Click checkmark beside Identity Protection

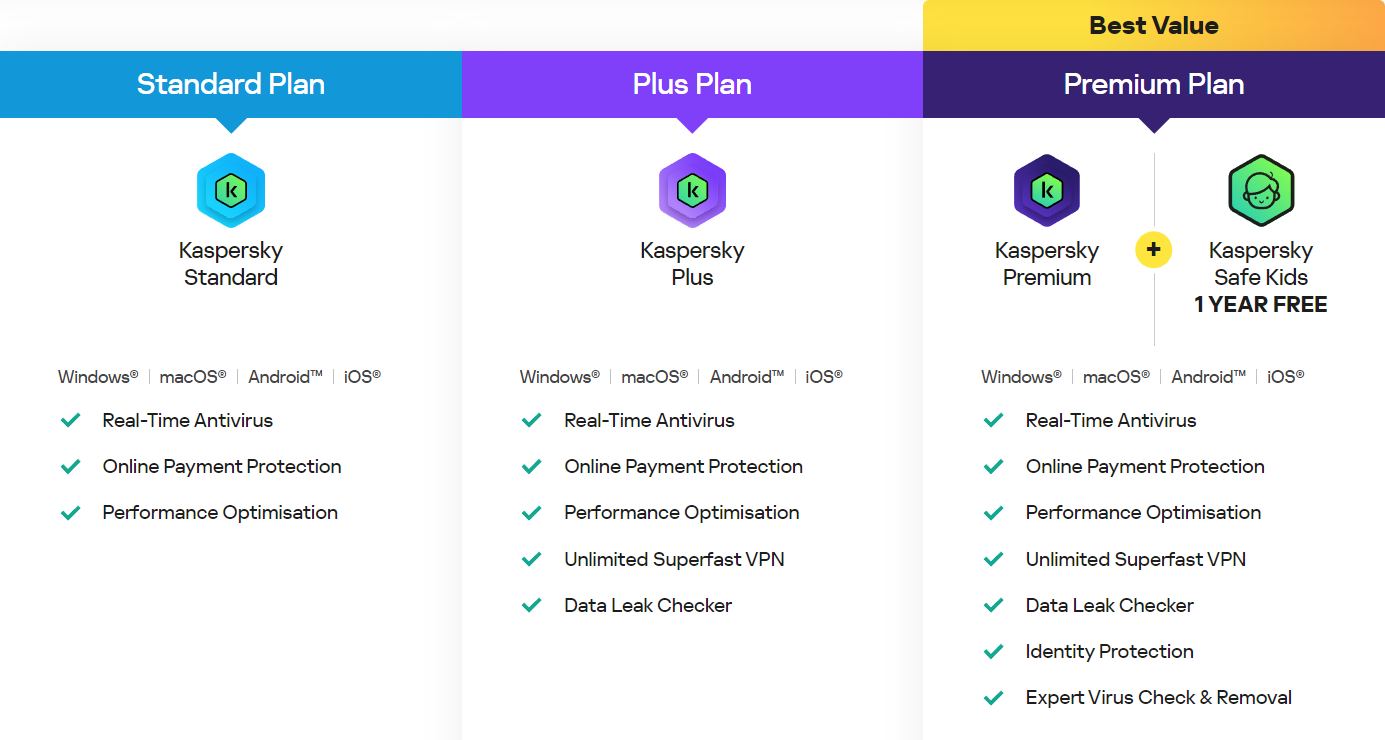point(993,651)
